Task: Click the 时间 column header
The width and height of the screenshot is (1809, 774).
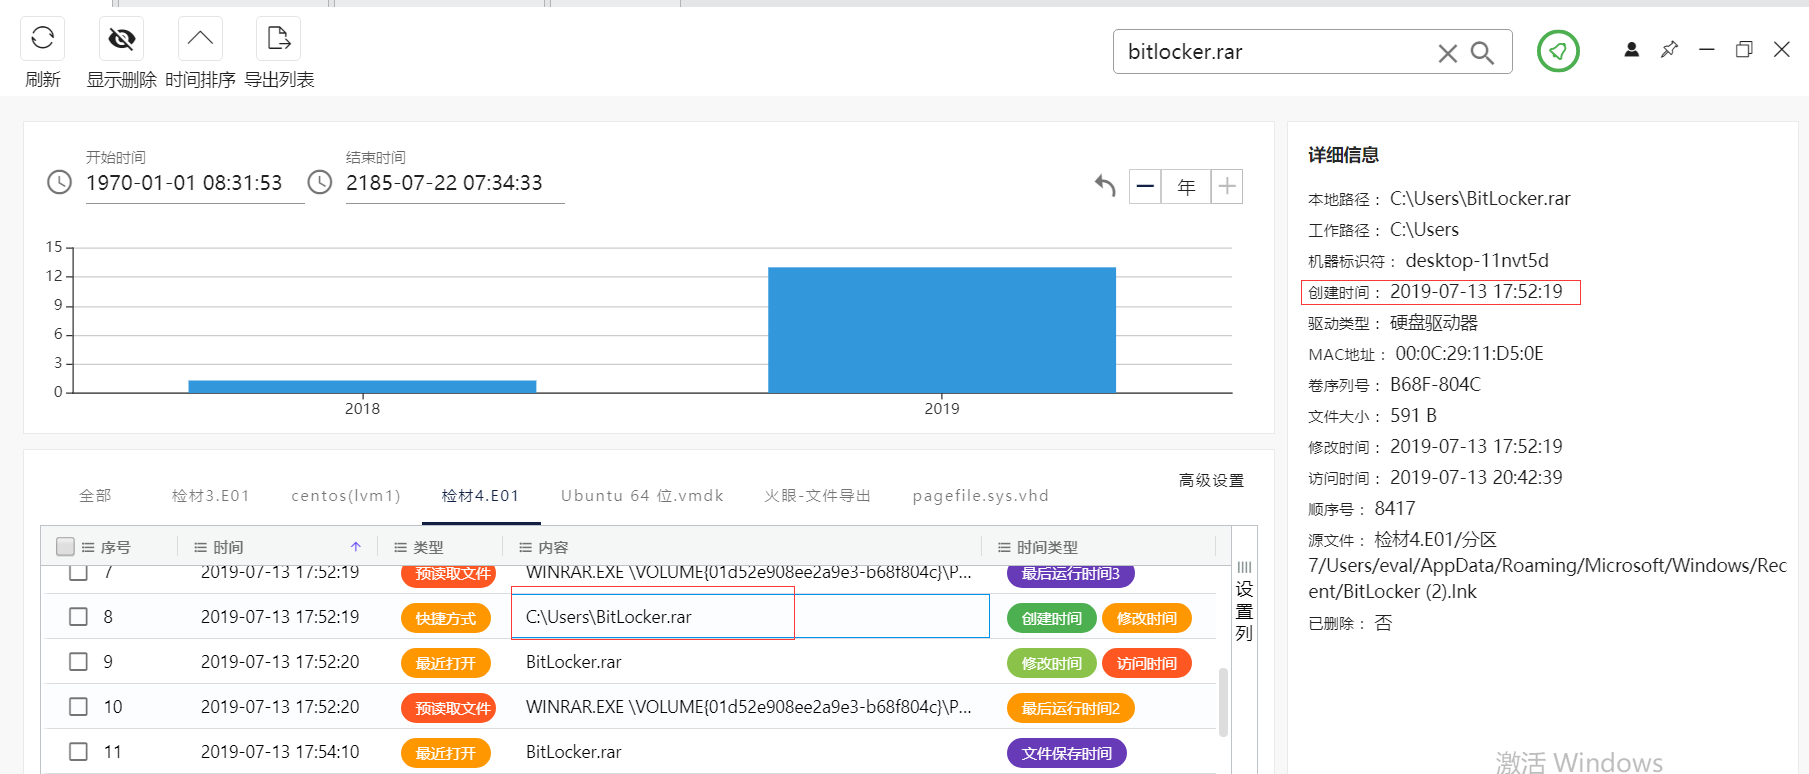Action: (228, 547)
